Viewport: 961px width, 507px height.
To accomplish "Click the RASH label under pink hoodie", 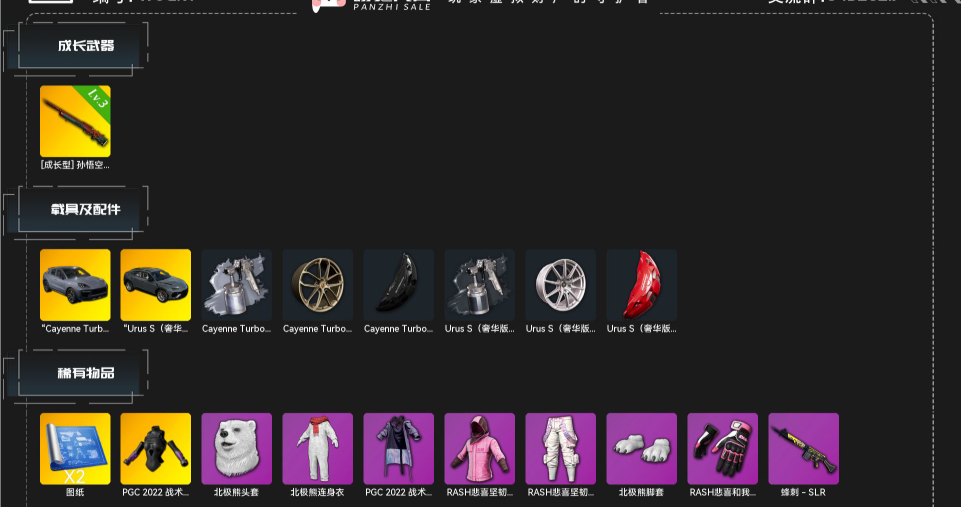I will coord(479,492).
